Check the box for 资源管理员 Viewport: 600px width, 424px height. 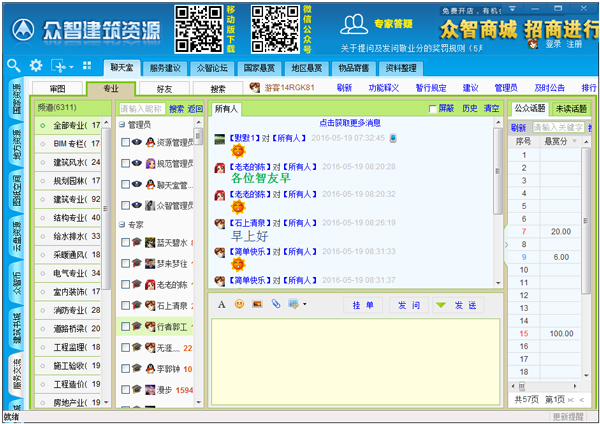coord(125,142)
